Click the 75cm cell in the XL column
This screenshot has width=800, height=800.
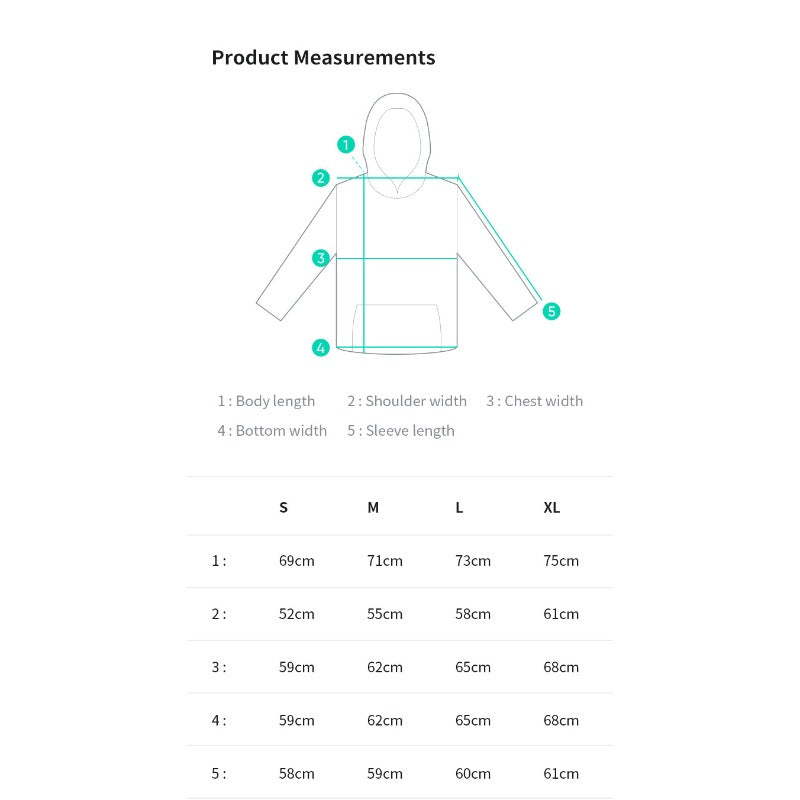pos(561,561)
